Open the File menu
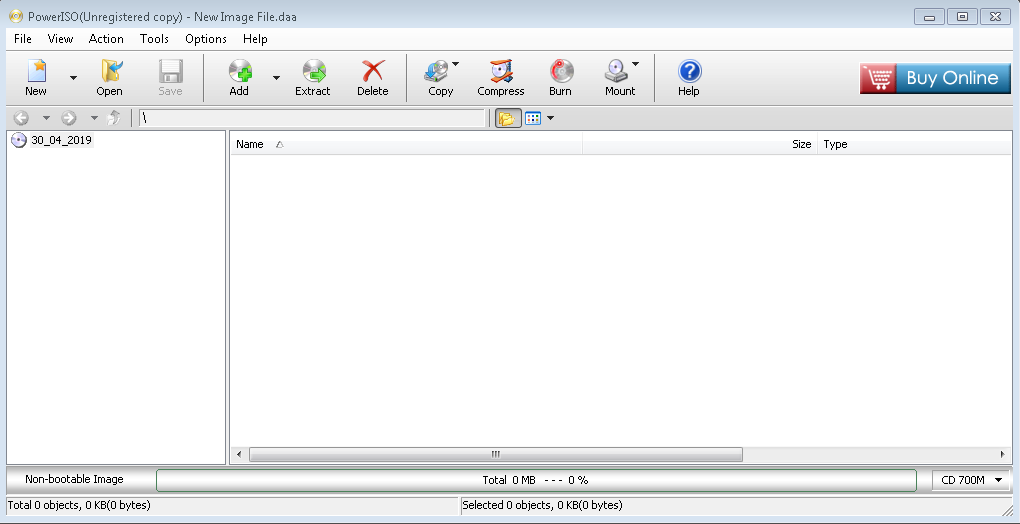The height and width of the screenshot is (524, 1020). [23, 39]
